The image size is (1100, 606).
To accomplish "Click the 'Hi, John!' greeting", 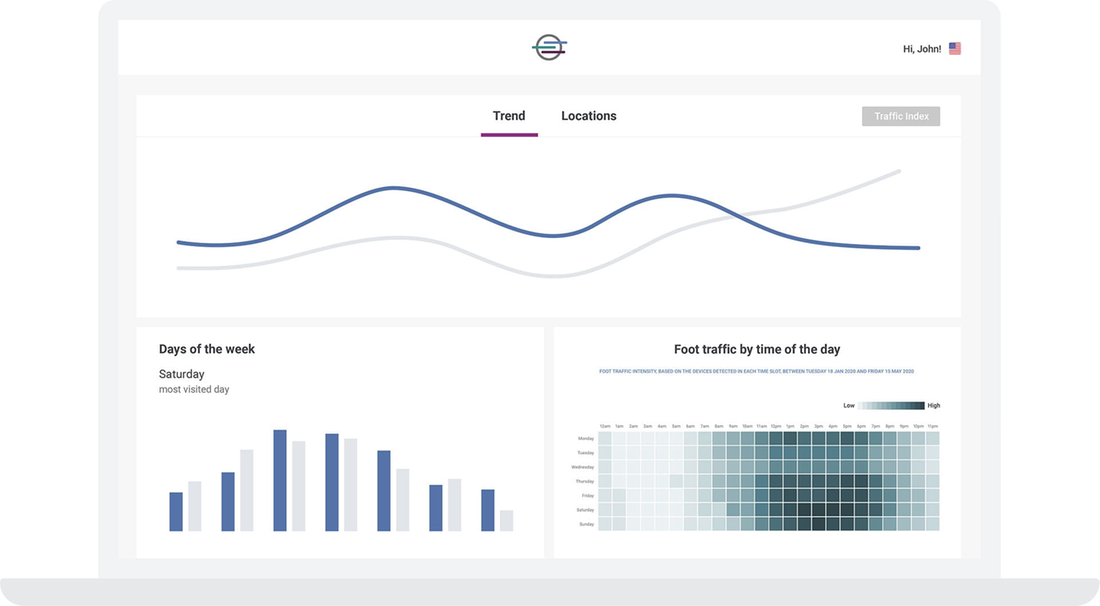I will [x=920, y=47].
